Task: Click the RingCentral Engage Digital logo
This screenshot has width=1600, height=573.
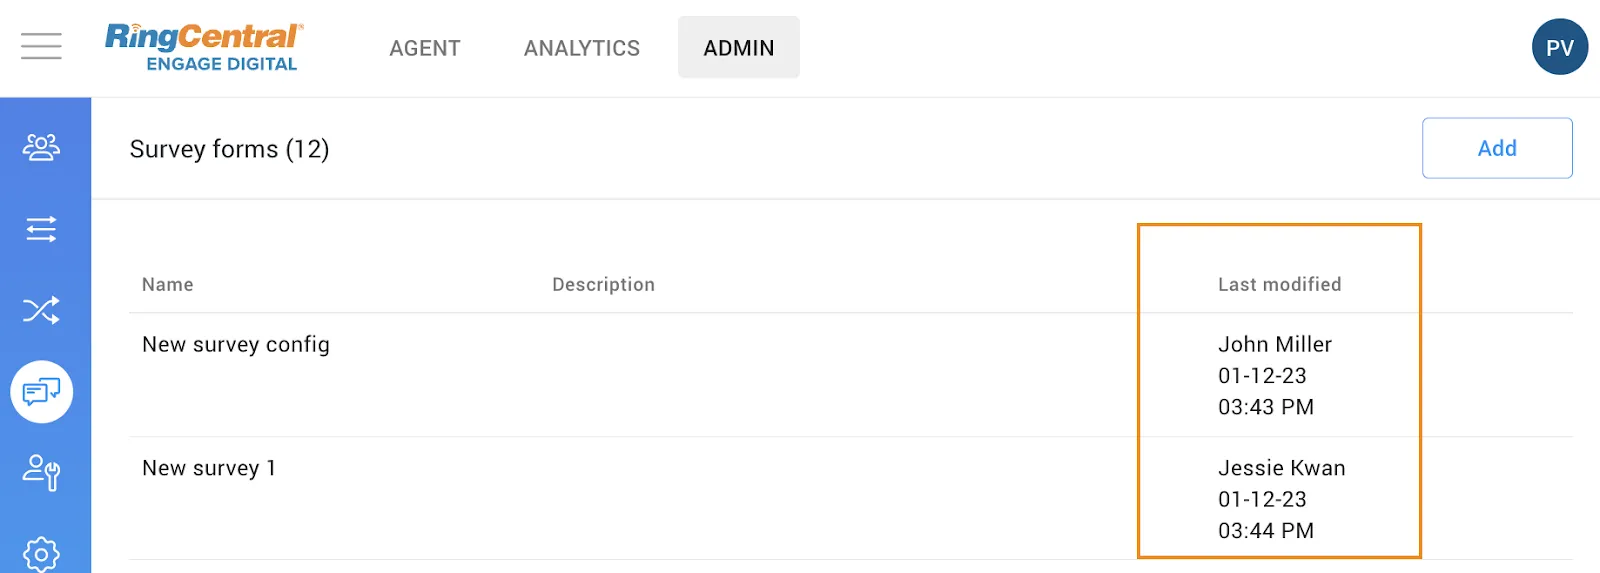Action: (203, 47)
